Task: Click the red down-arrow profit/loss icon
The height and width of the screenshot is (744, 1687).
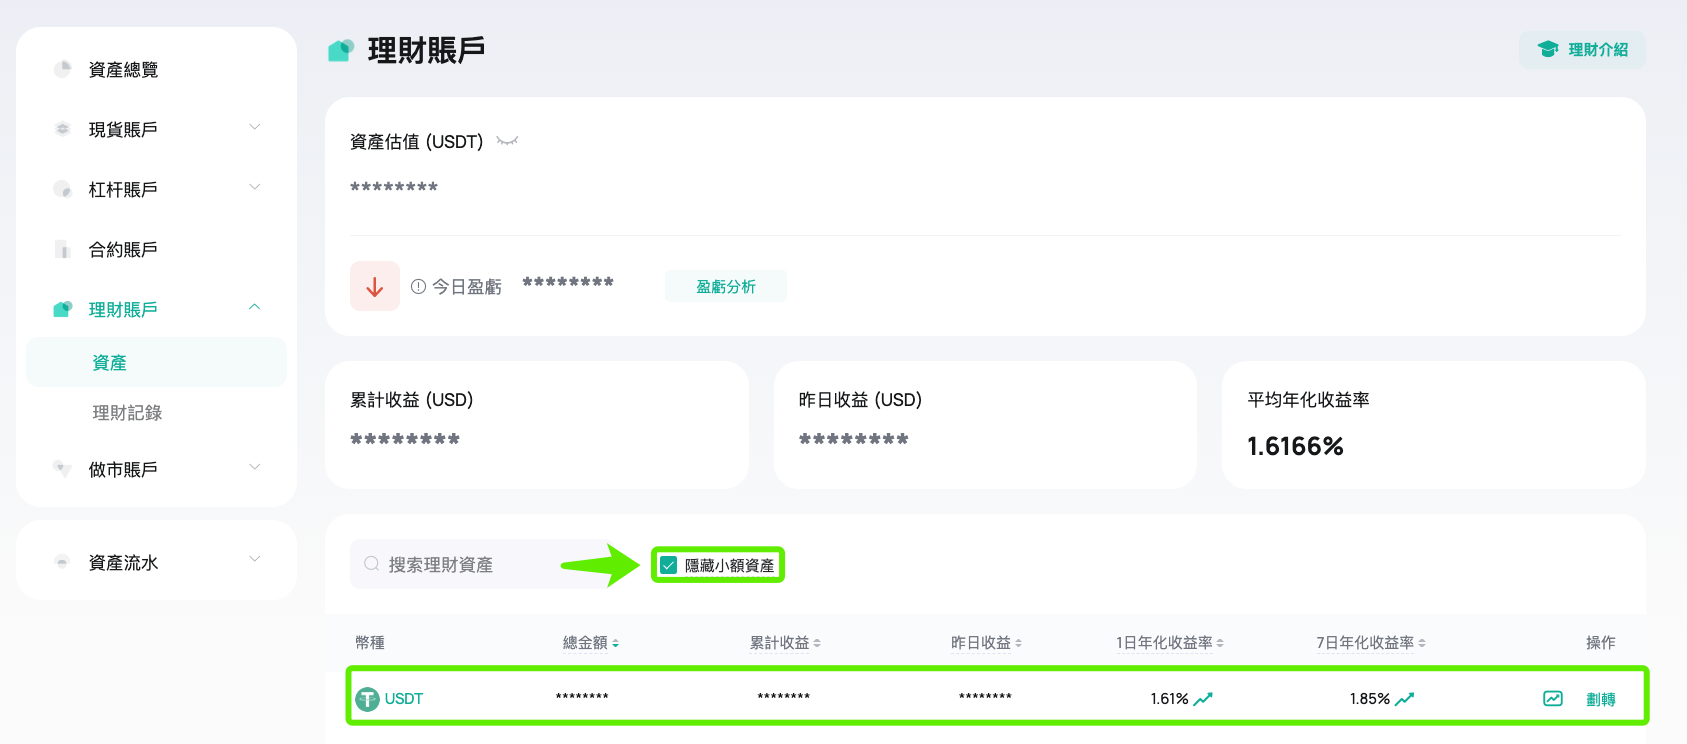Action: 375,286
